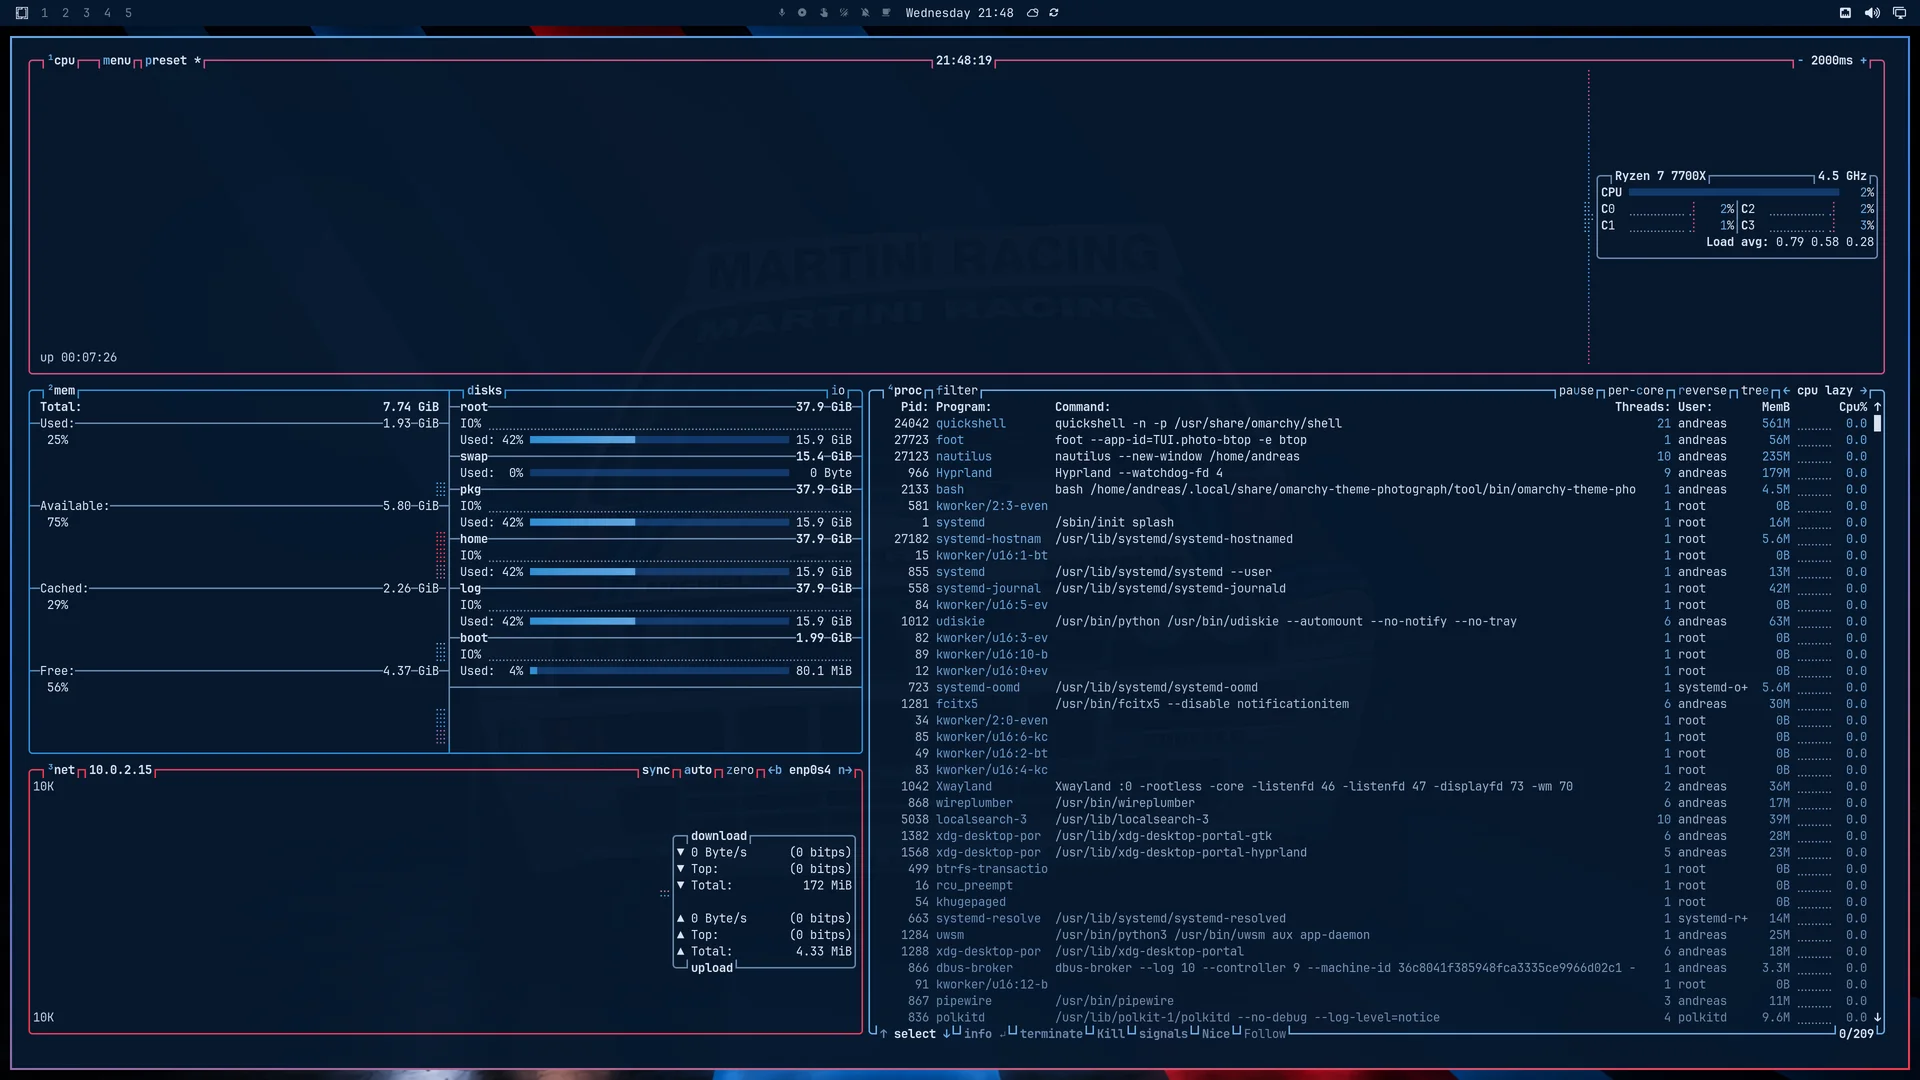Toggle per-core CPU mode in proc box
Viewport: 1920px width, 1080px height.
point(1636,391)
